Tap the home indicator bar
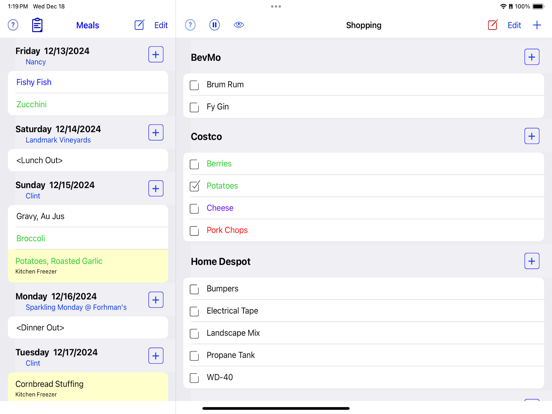552x414 pixels. (x=276, y=408)
